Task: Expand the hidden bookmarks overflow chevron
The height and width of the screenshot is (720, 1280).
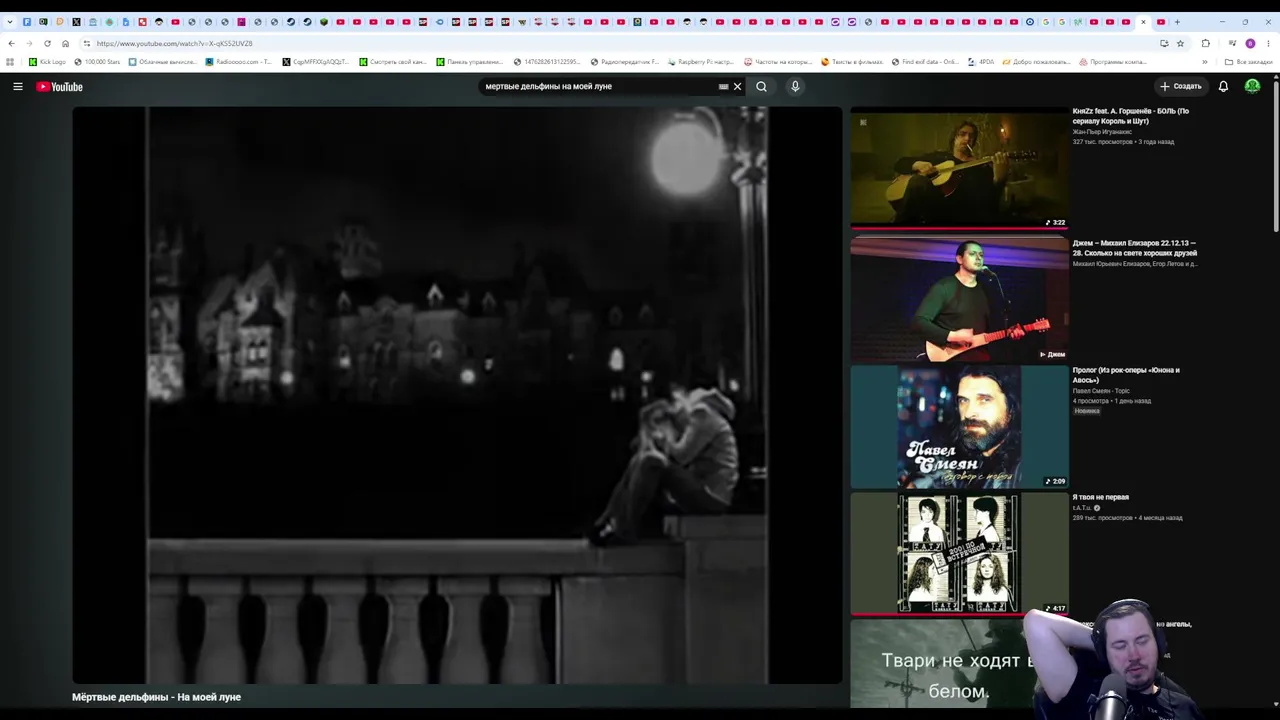Action: coord(1204,62)
